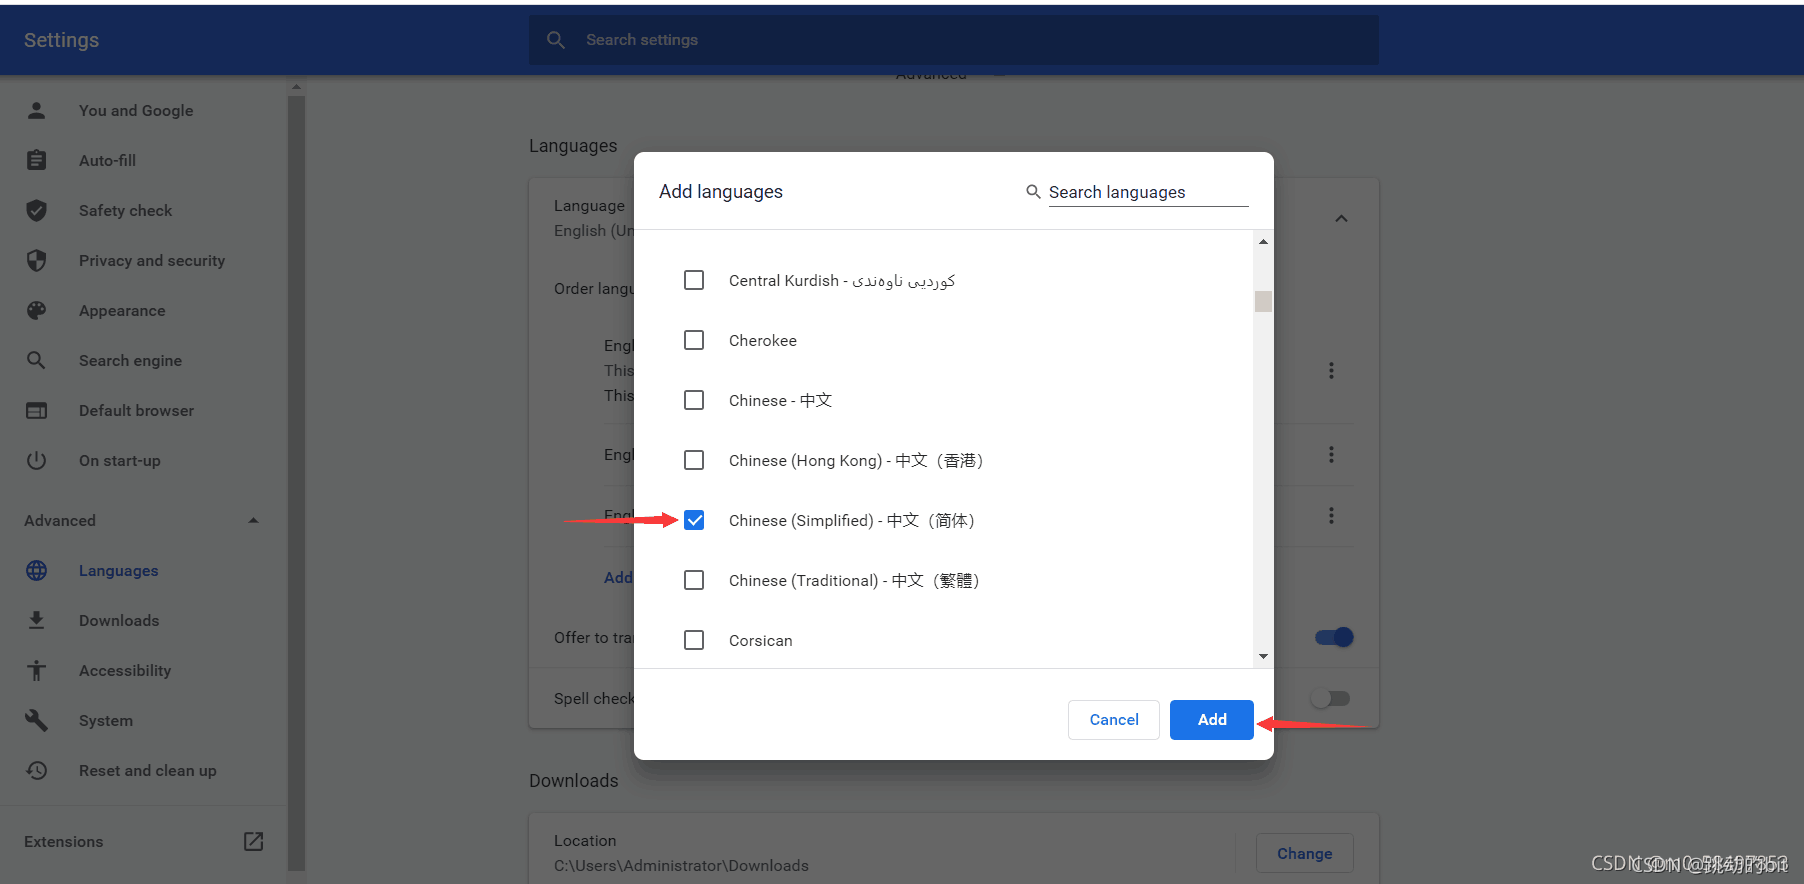Cancel the Add languages dialog
Image resolution: width=1804 pixels, height=884 pixels.
(x=1113, y=720)
